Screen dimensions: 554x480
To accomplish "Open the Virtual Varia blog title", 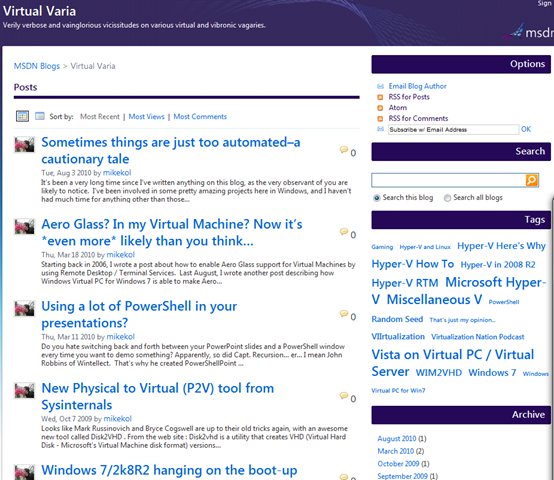I will point(39,11).
